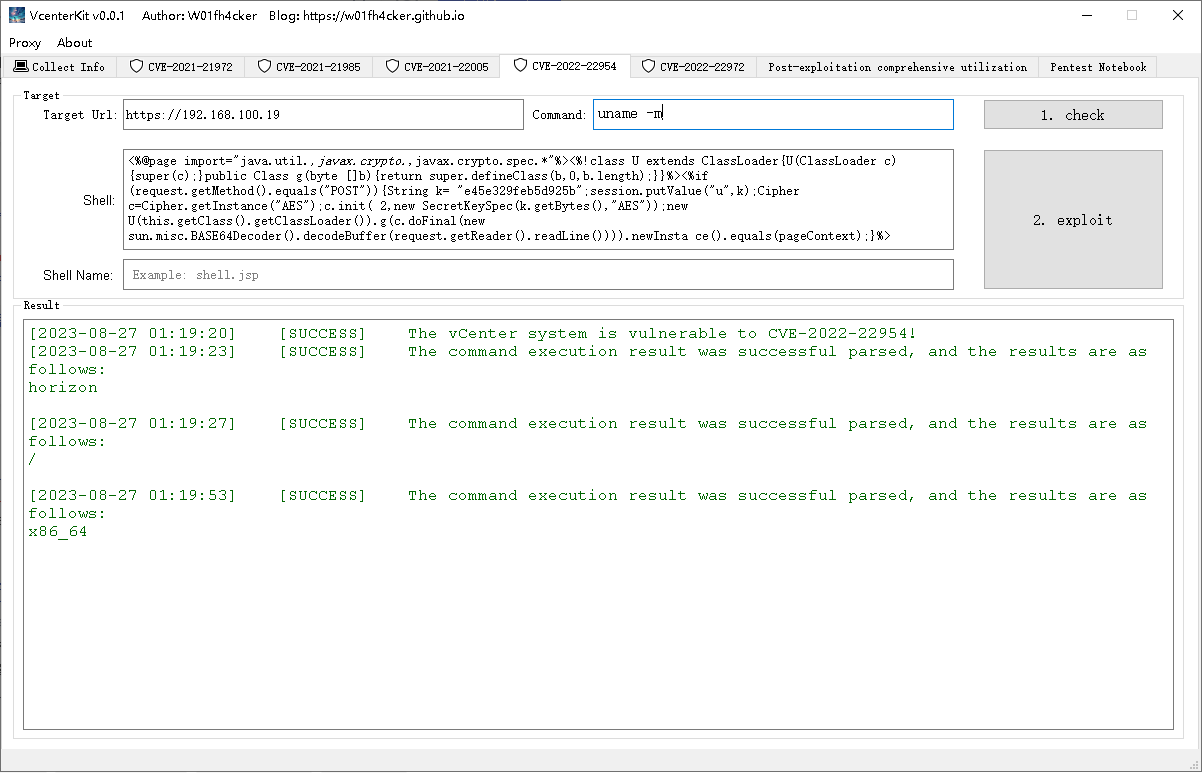This screenshot has height=773, width=1202.
Task: Switch to the CVE-2022-22972 tab
Action: [693, 67]
